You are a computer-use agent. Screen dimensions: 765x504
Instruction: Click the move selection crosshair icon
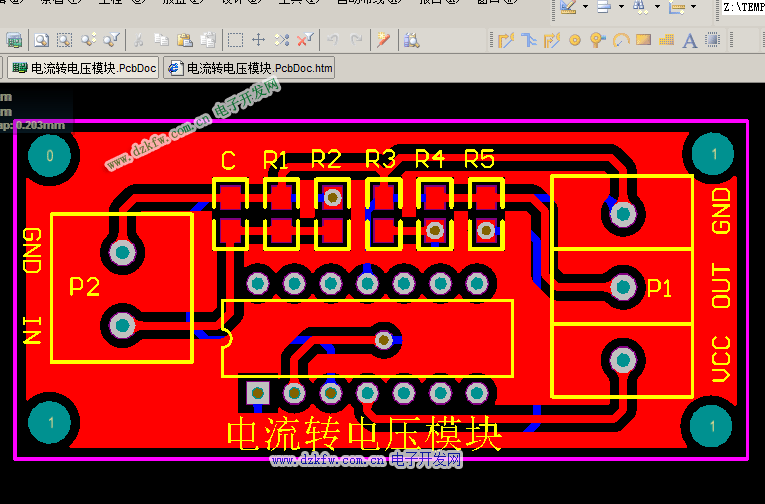[258, 40]
